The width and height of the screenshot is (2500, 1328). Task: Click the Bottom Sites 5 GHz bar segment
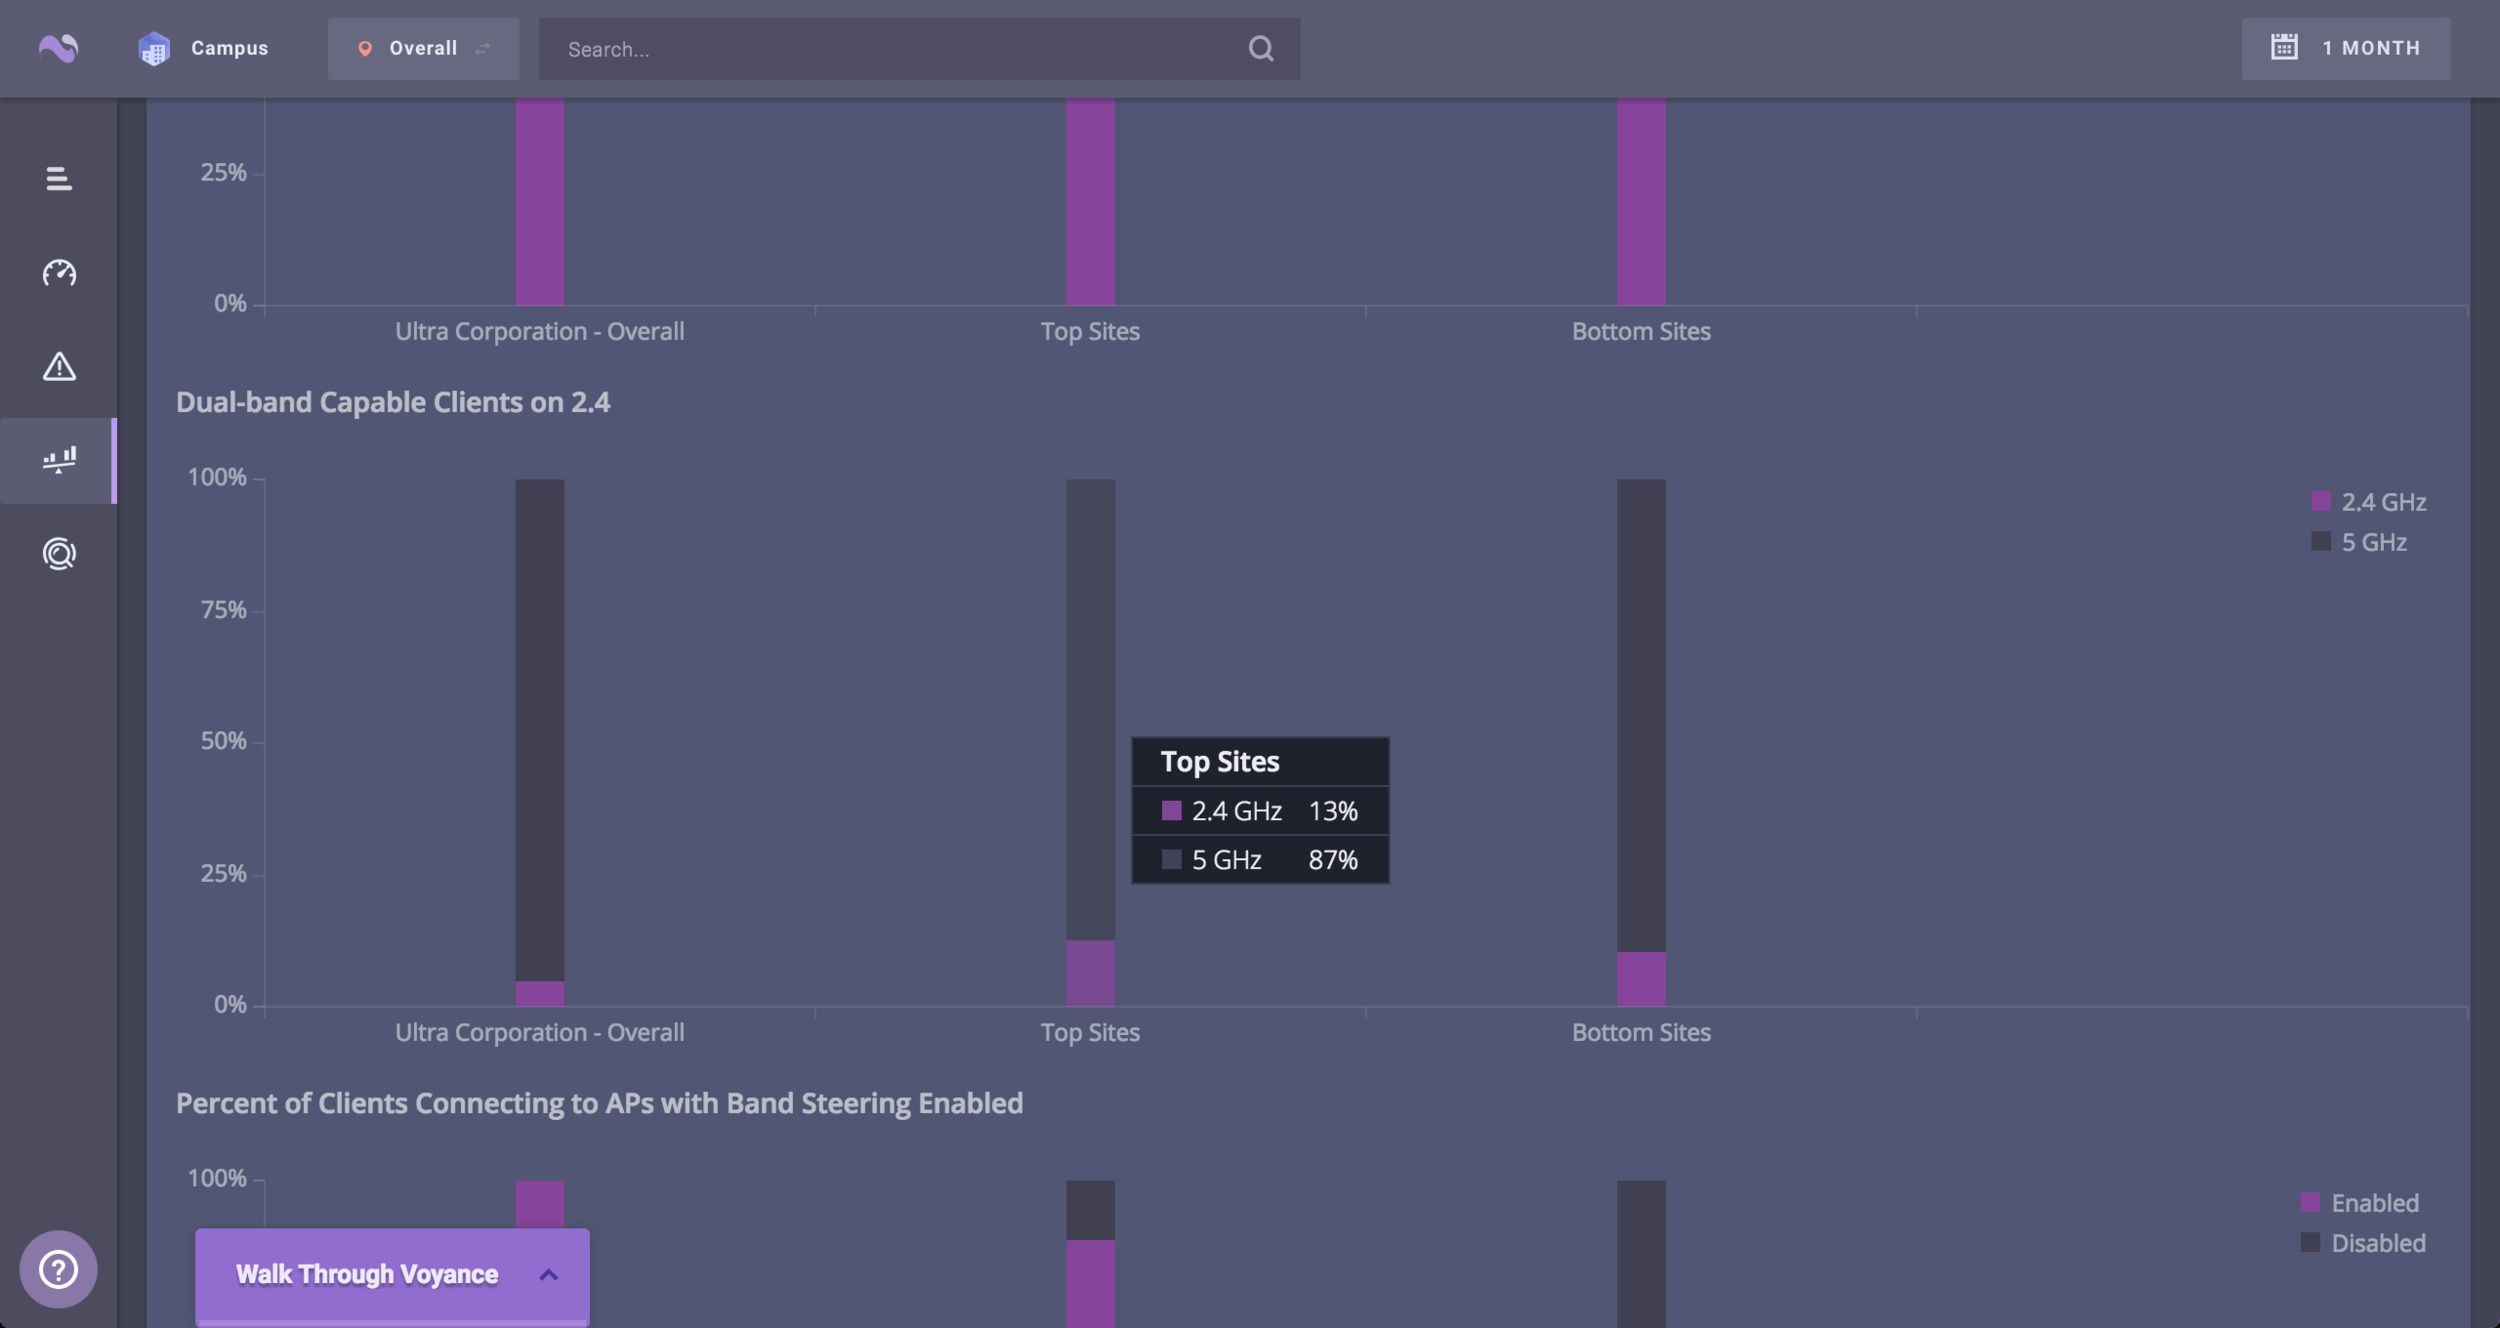[x=1641, y=715]
